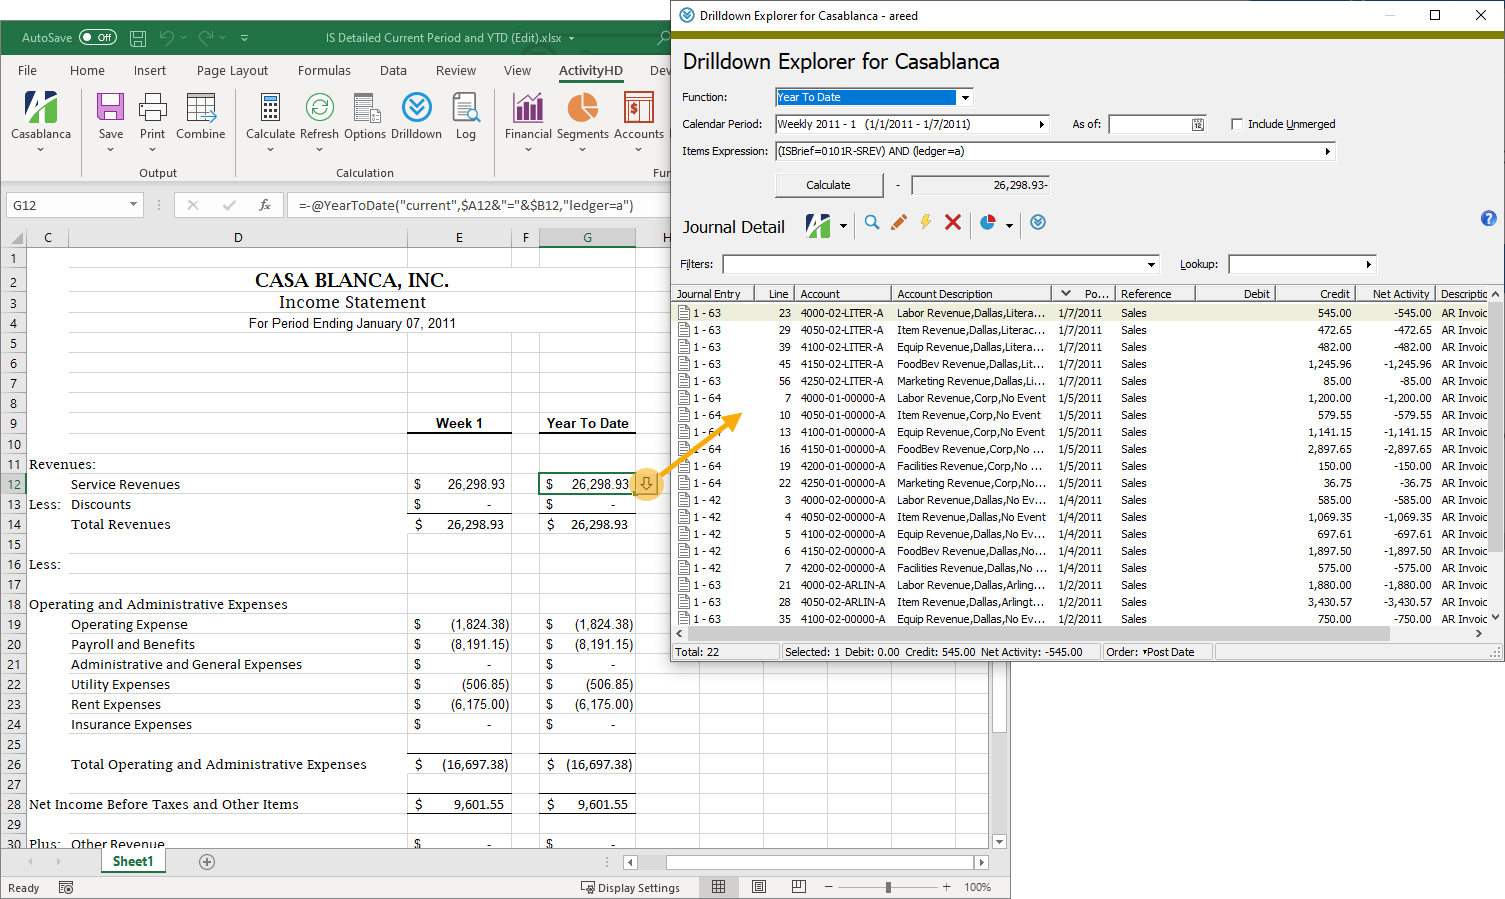Open the Name Box dropdown for G12
Viewport: 1505px width, 899px height.
click(x=133, y=205)
